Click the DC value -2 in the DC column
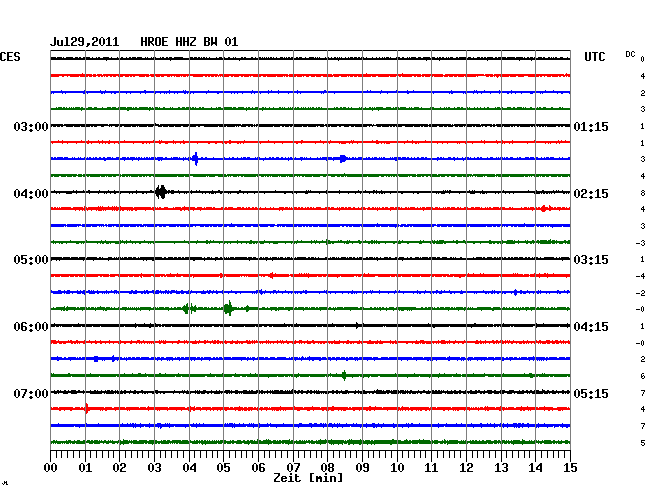 (x=640, y=293)
